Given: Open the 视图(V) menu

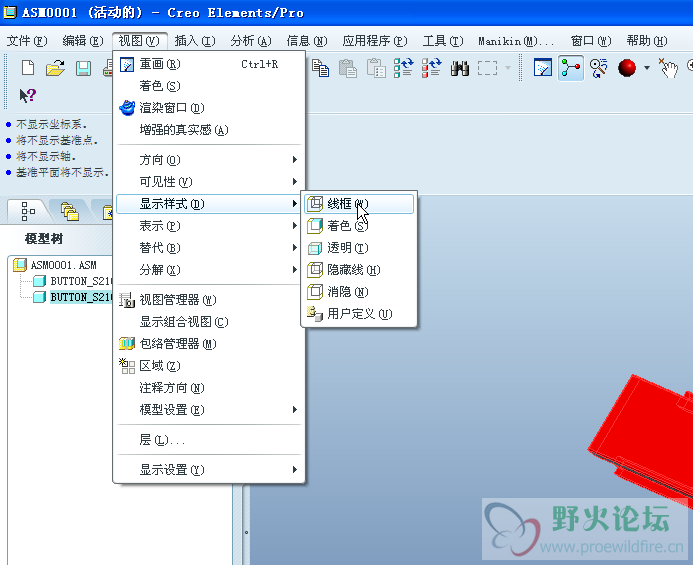Looking at the screenshot, I should (x=139, y=41).
